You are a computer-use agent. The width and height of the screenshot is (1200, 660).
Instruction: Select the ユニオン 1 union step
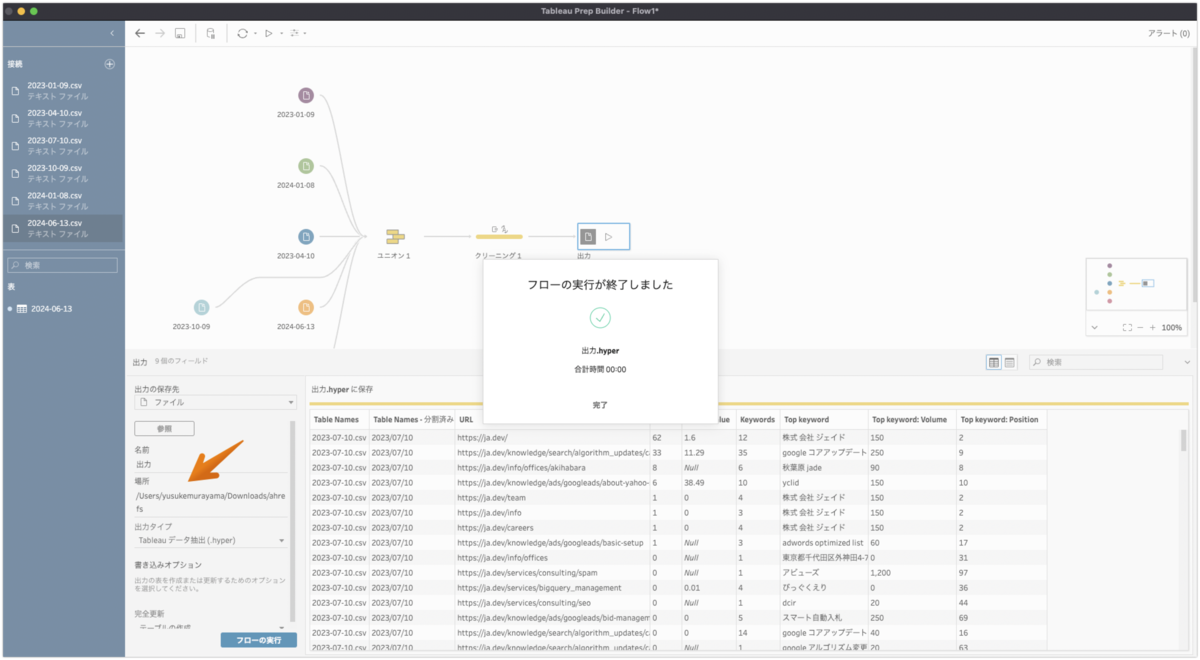(395, 237)
